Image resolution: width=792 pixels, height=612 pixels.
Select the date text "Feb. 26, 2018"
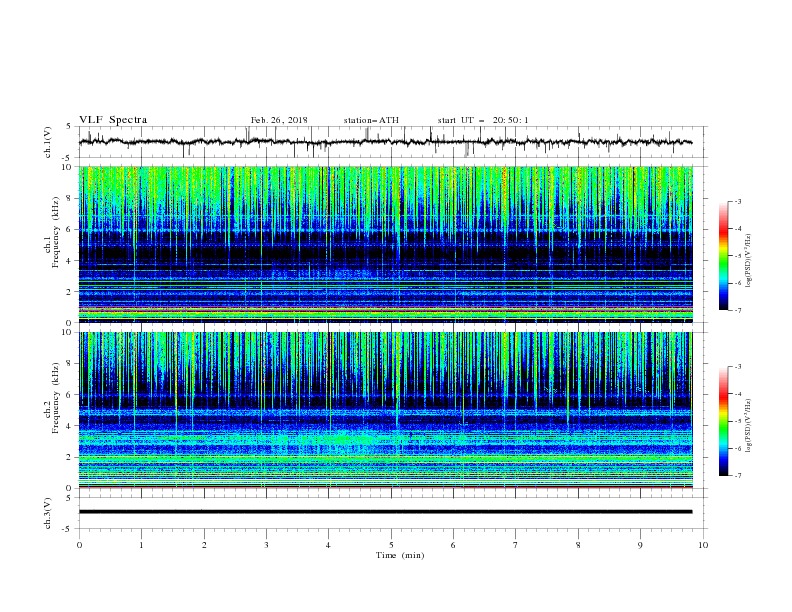279,120
